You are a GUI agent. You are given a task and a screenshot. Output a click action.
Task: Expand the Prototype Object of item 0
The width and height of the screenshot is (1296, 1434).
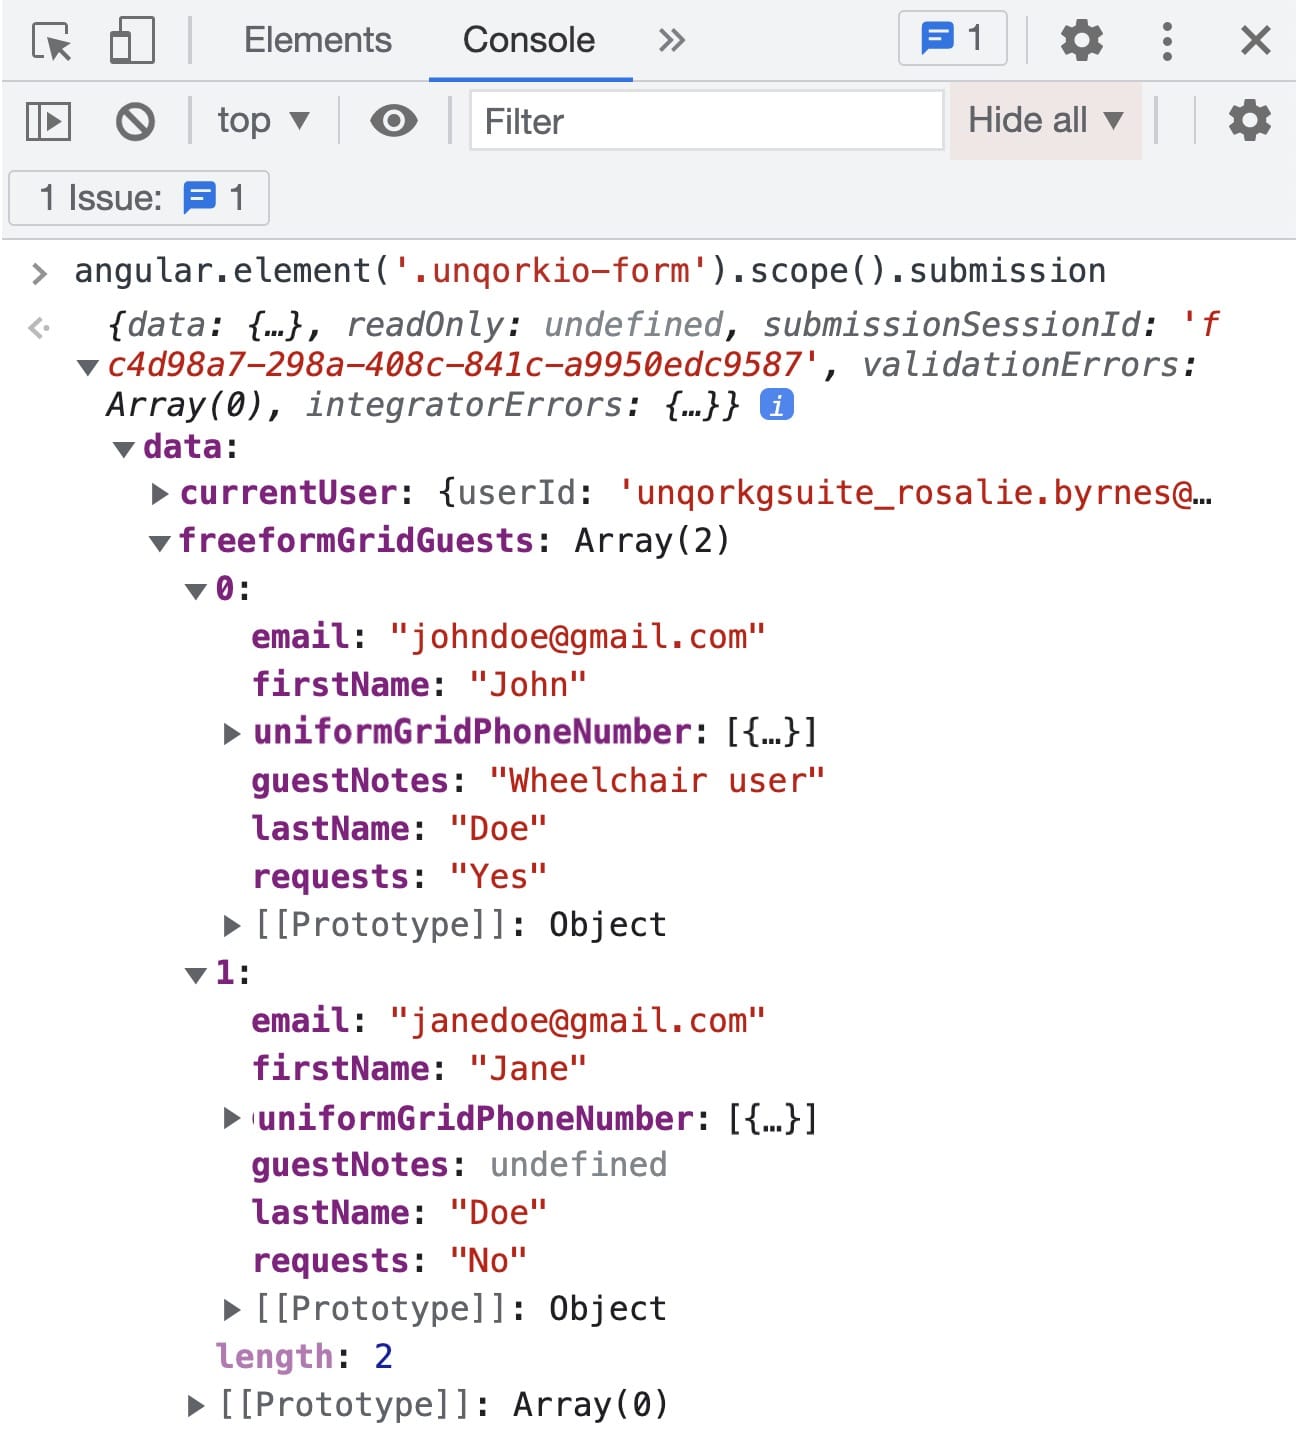click(x=232, y=926)
